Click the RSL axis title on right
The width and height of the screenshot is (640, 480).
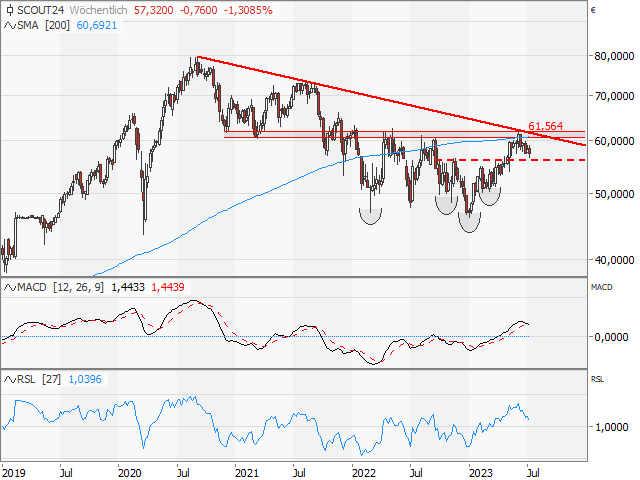click(x=597, y=380)
